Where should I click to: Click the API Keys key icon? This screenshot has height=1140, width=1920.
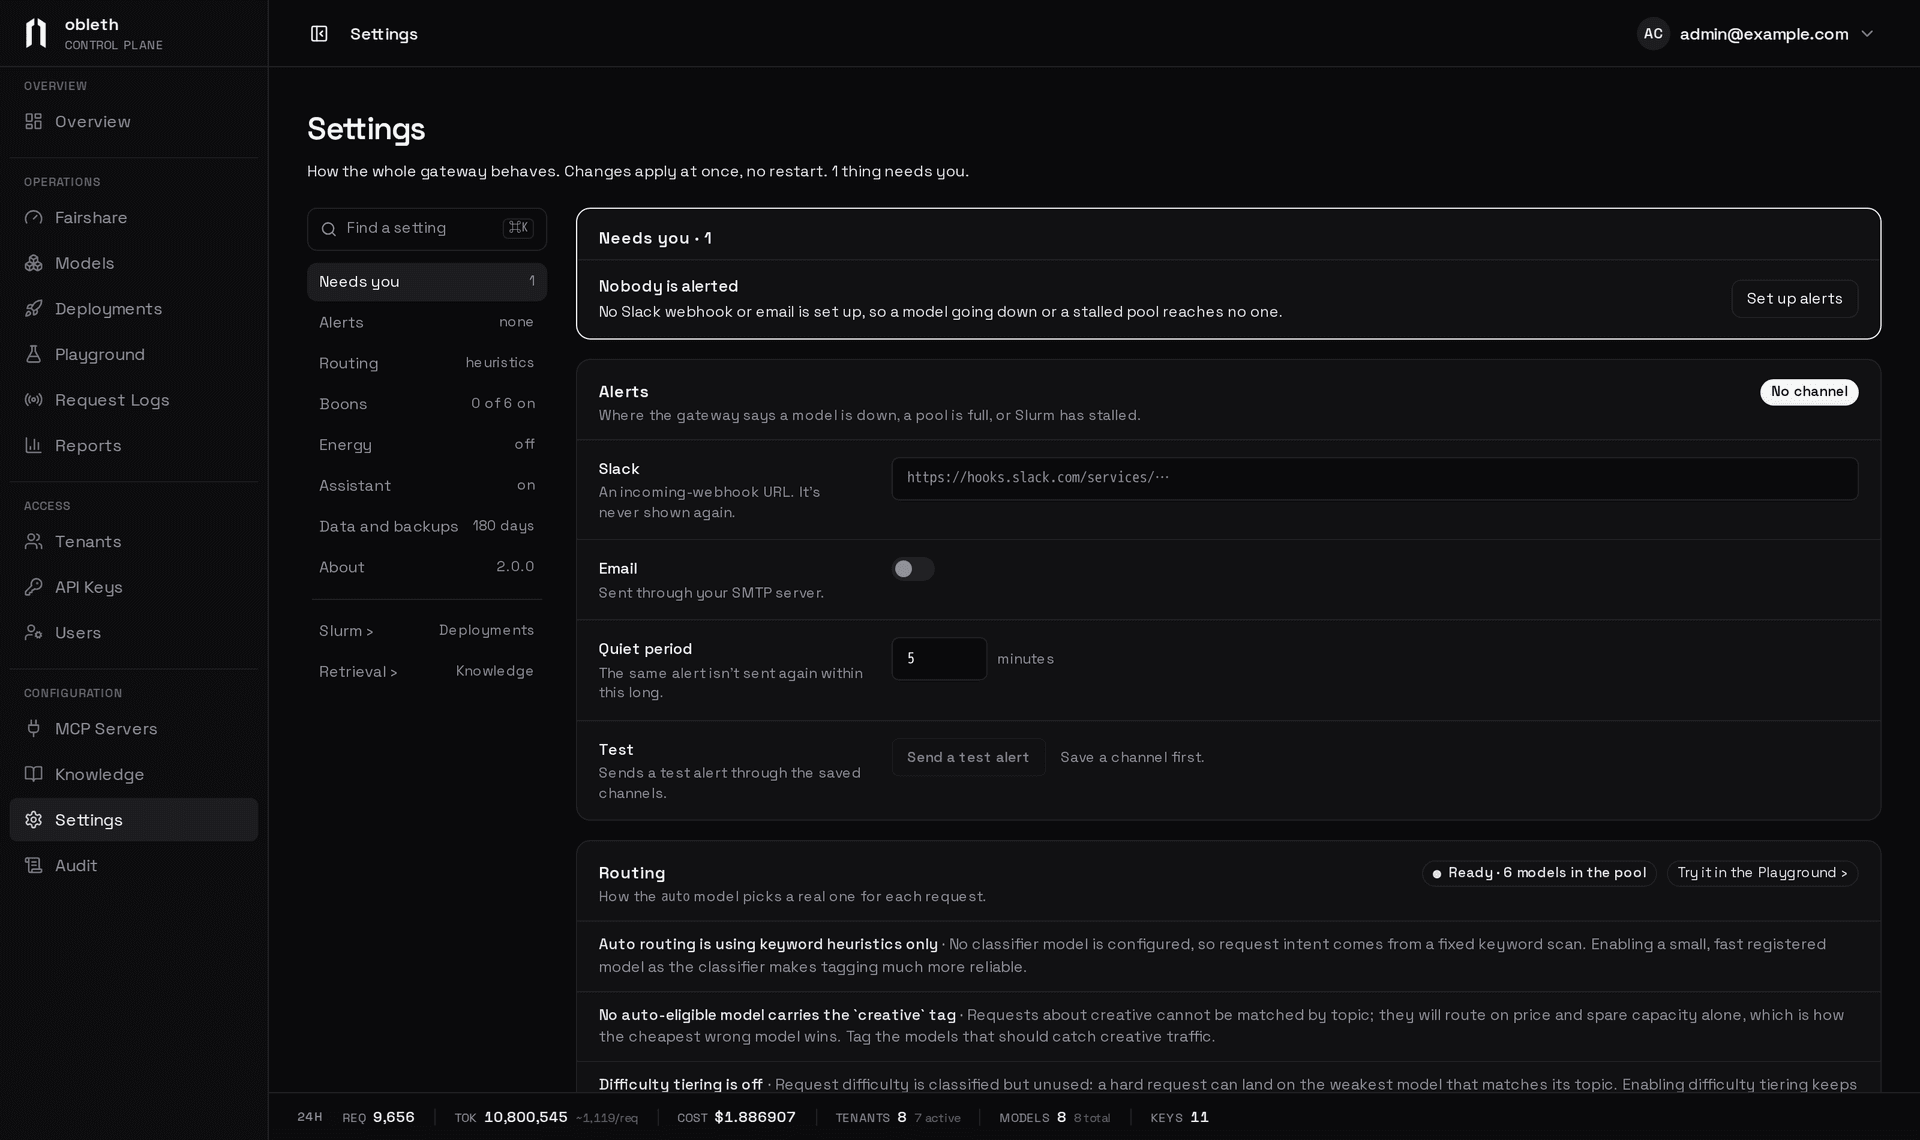coord(34,587)
